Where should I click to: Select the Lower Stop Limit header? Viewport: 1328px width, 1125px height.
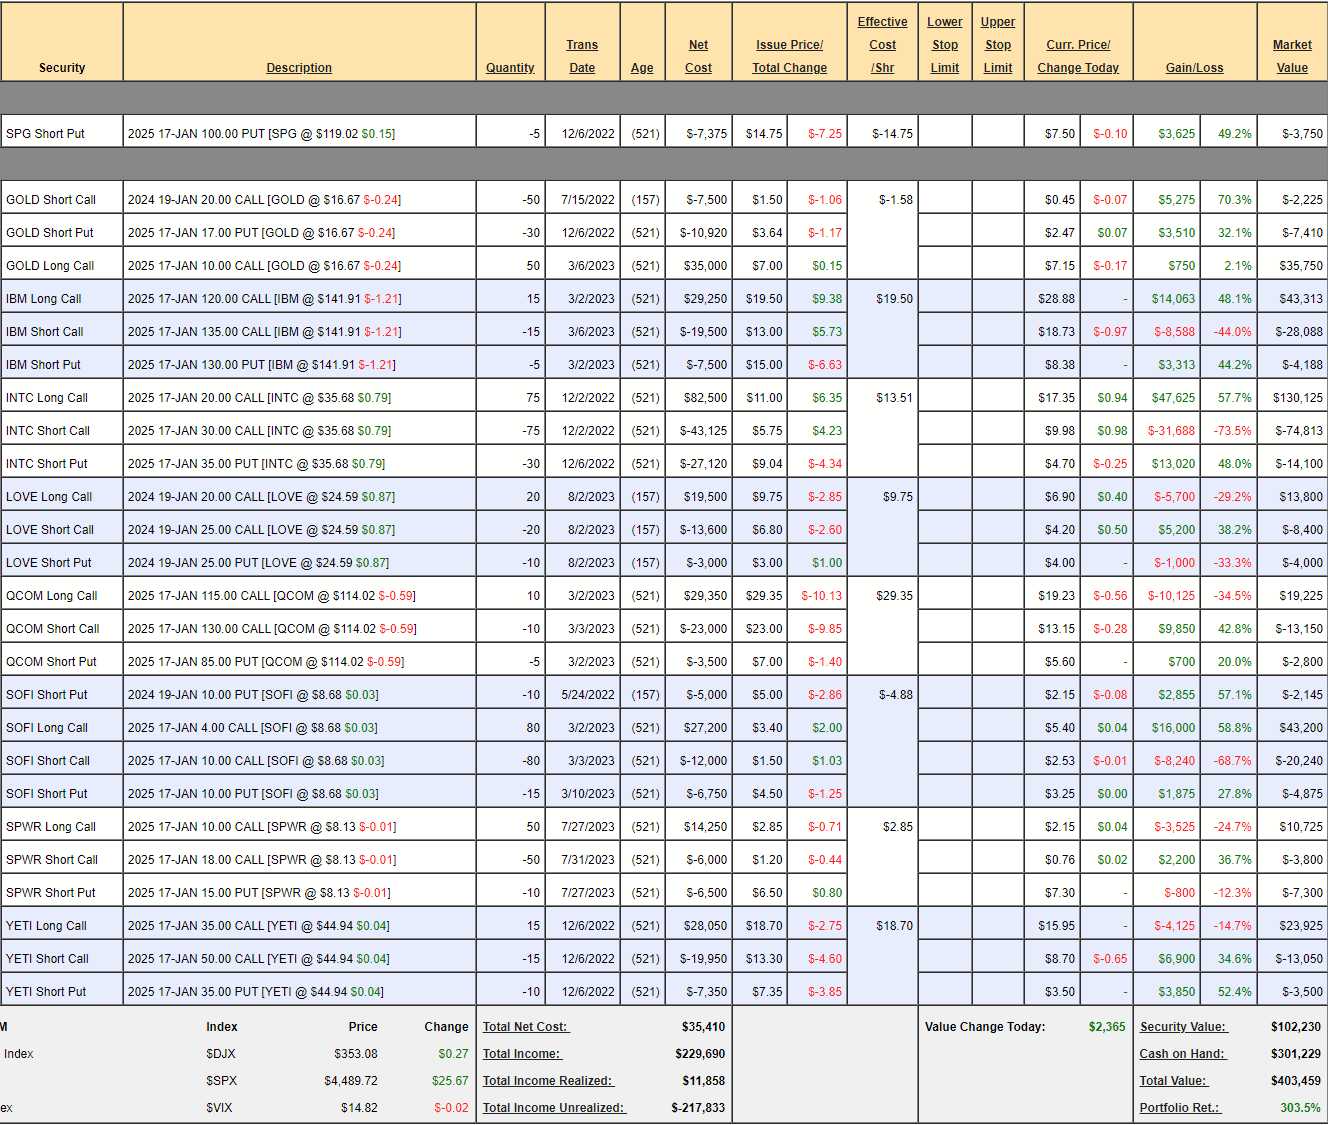click(944, 45)
